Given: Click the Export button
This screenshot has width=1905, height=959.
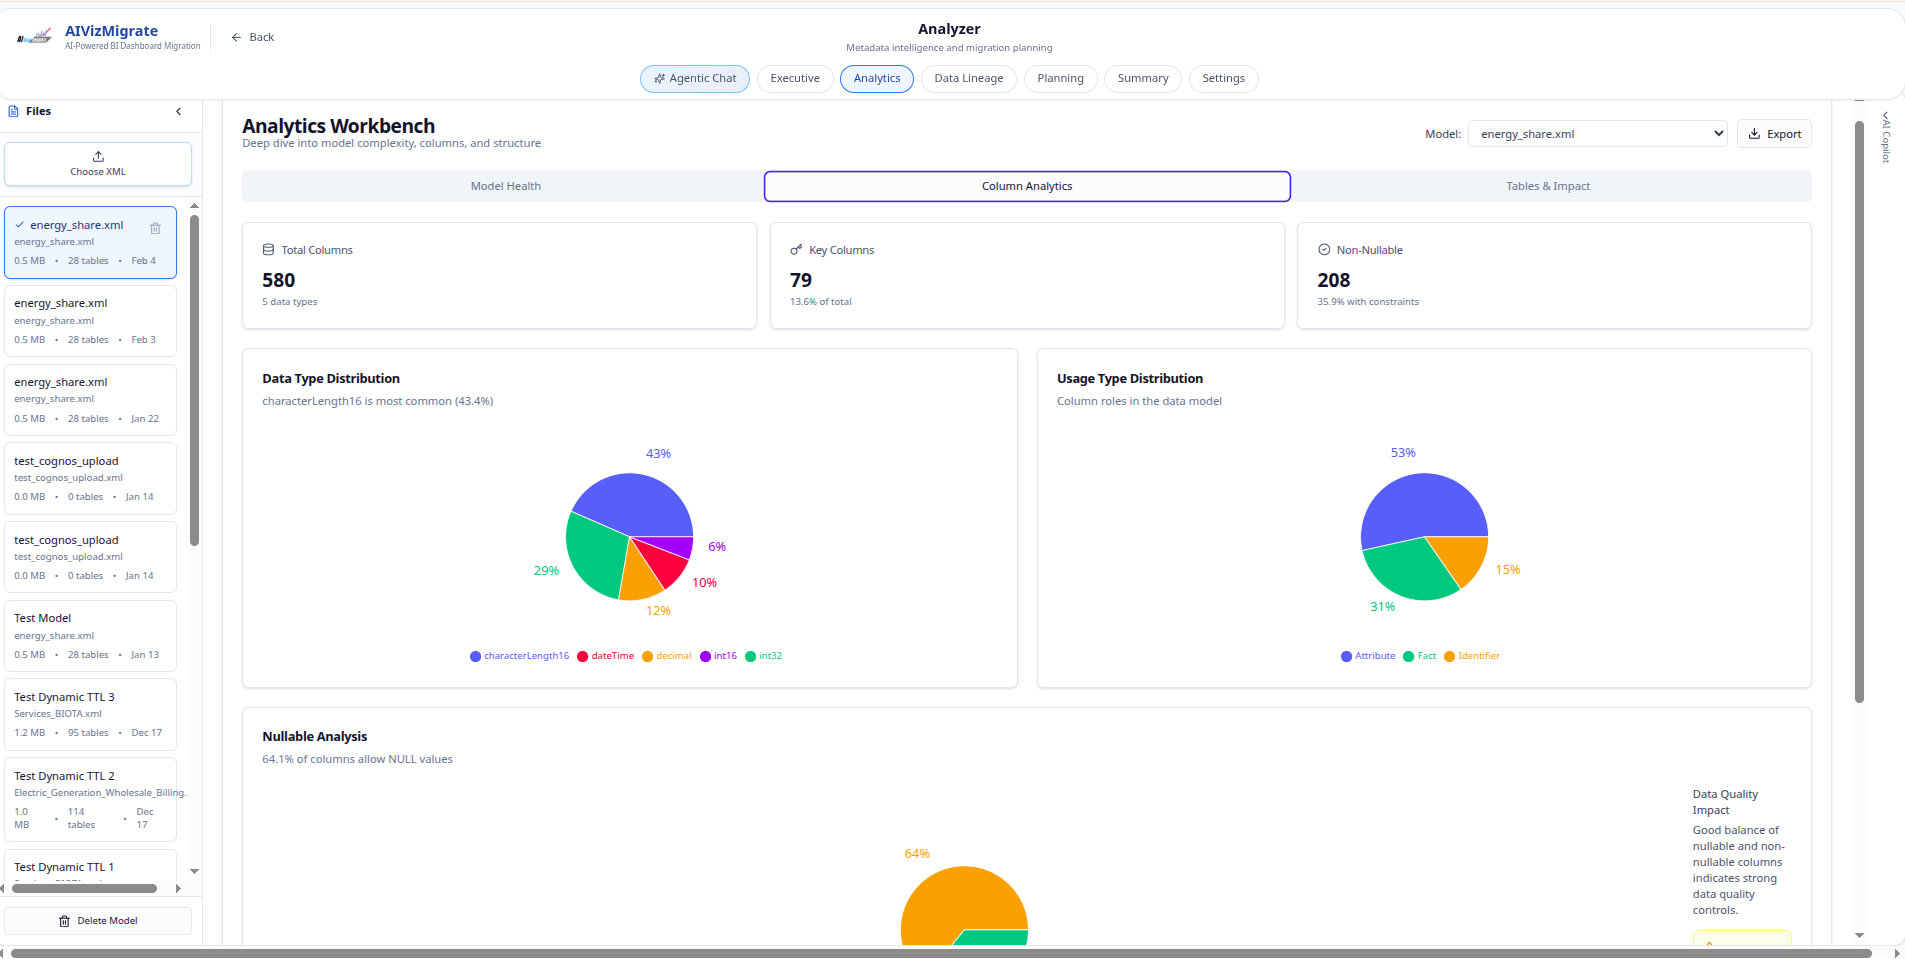Looking at the screenshot, I should 1774,134.
